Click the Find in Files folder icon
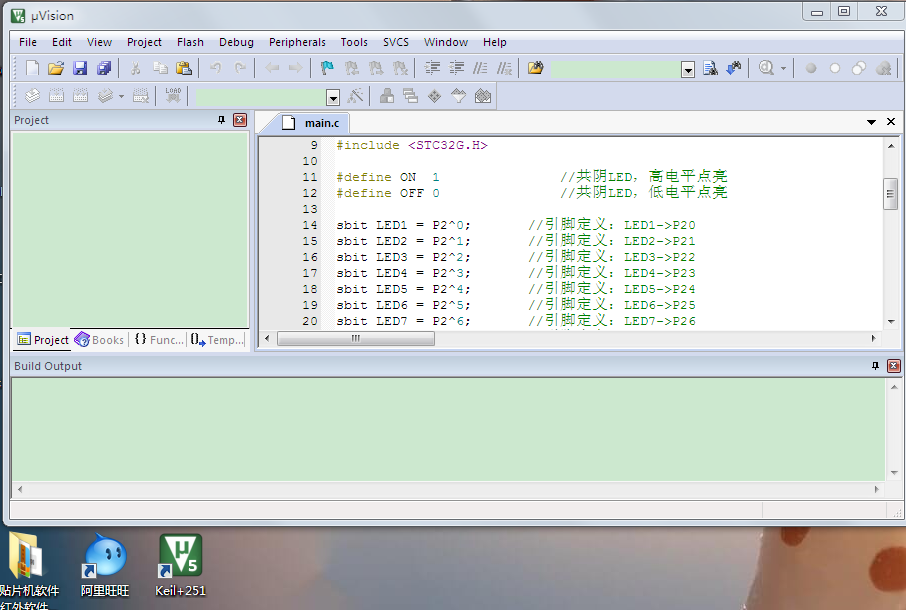The width and height of the screenshot is (906, 610). tap(536, 68)
